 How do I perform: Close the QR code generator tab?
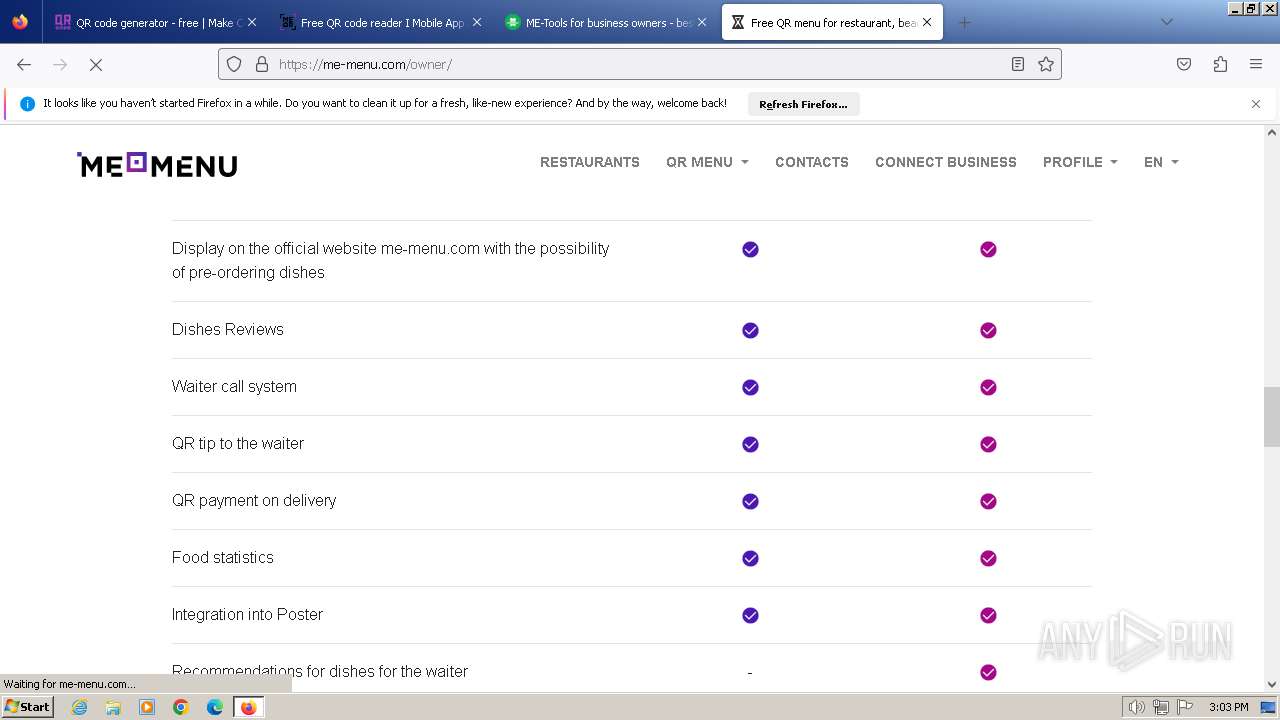point(251,22)
